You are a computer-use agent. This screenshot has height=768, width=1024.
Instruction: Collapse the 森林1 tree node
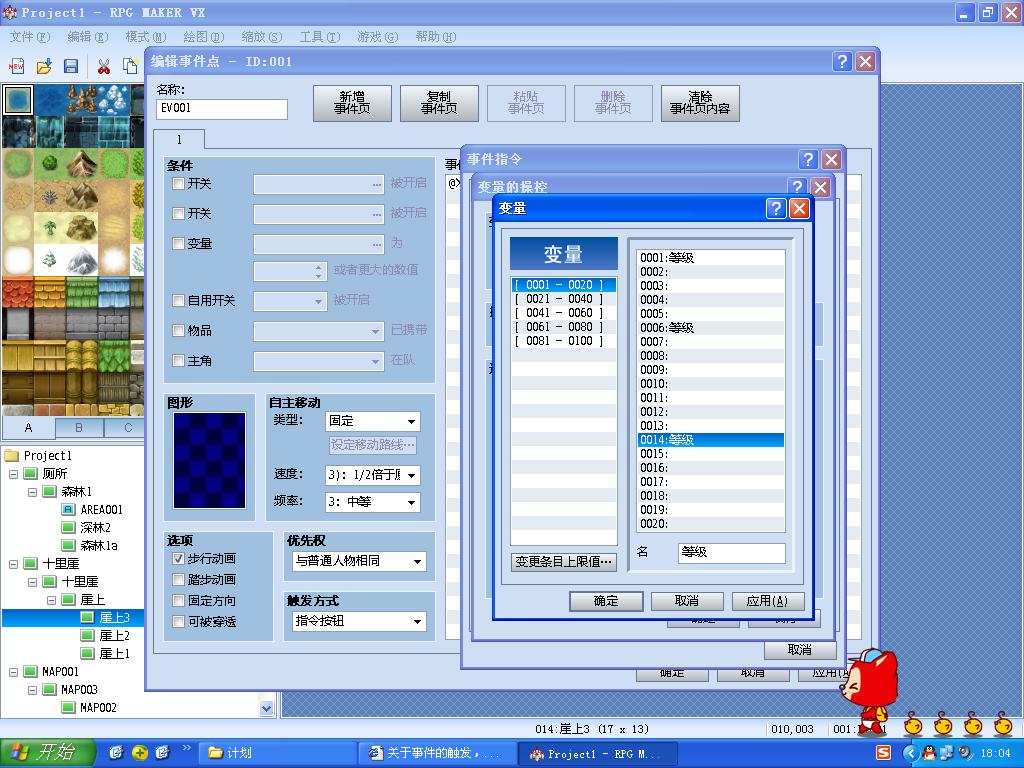click(32, 492)
